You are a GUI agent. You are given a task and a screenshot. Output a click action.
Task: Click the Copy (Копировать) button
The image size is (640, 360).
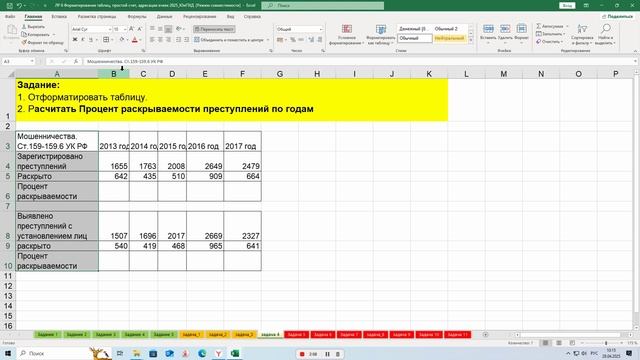pos(37,34)
